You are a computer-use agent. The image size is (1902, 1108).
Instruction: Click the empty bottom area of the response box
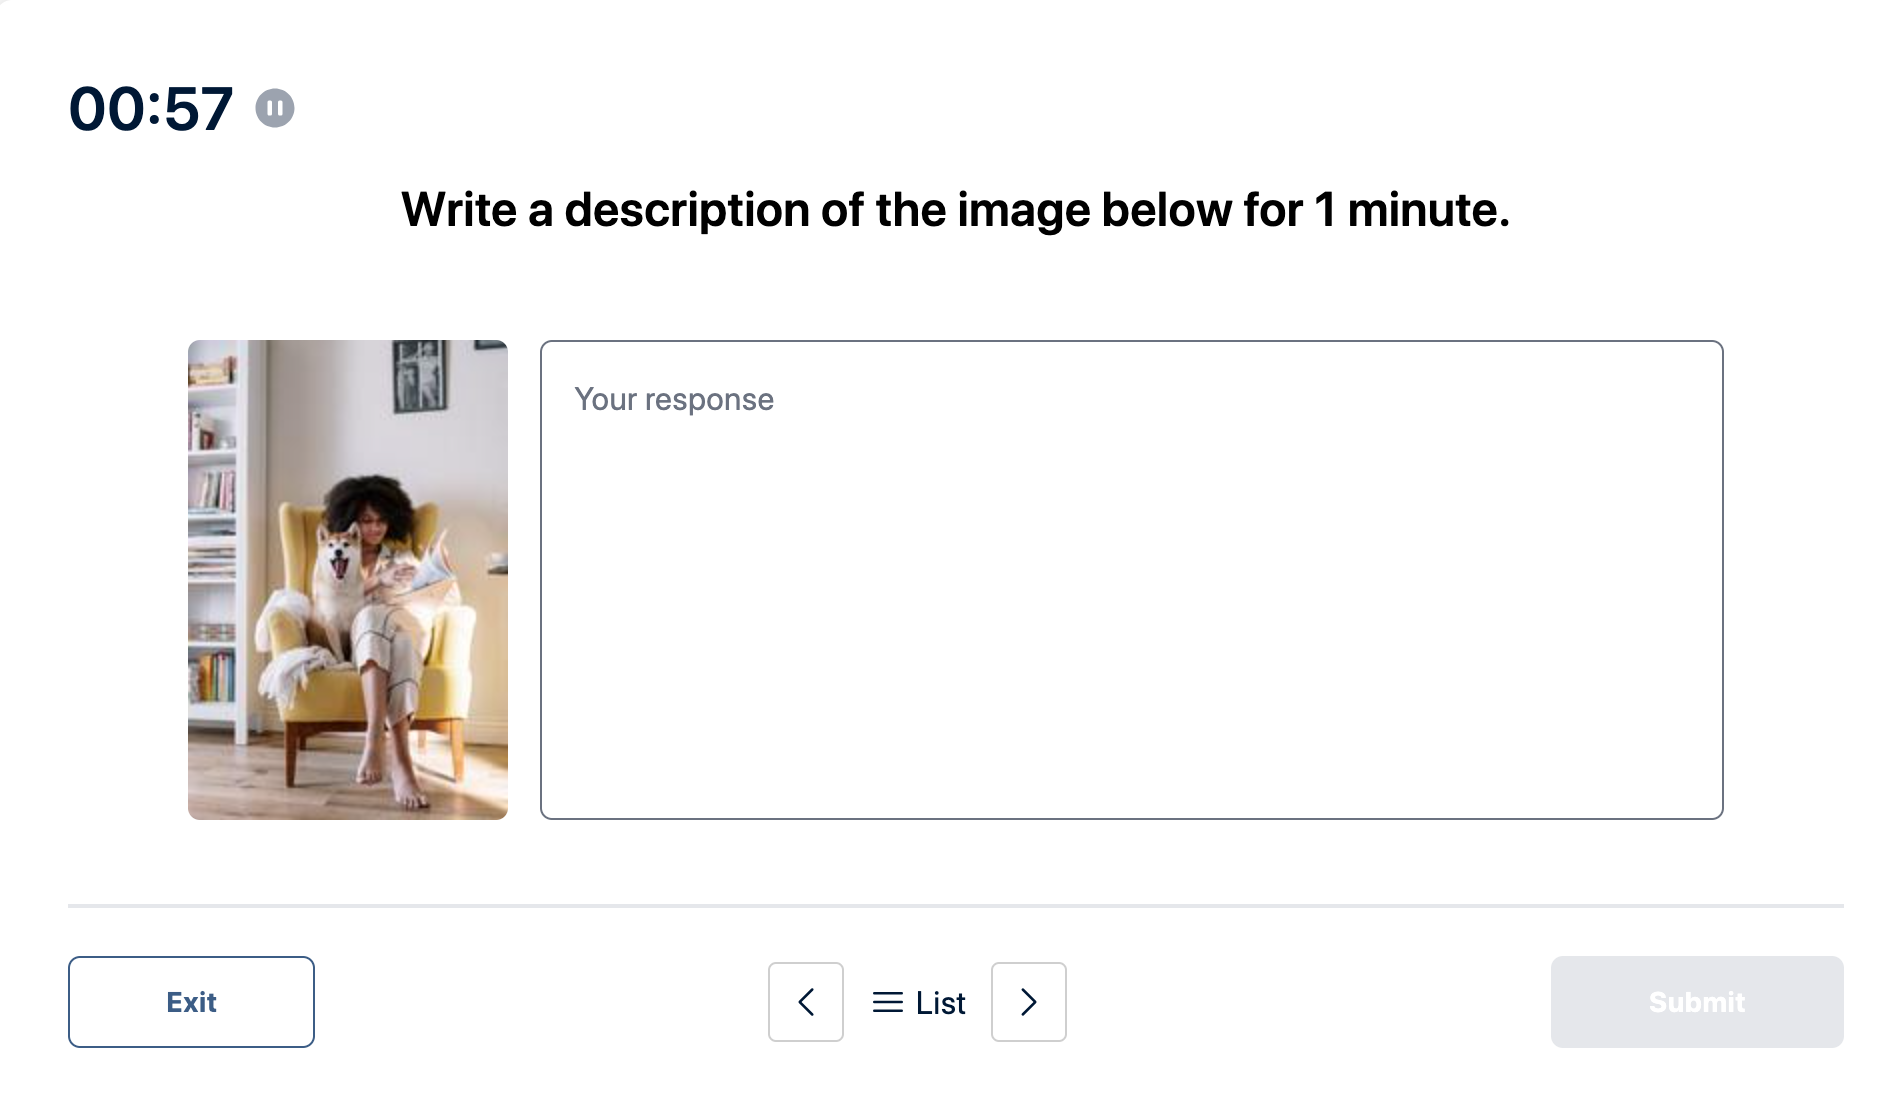tap(1132, 740)
